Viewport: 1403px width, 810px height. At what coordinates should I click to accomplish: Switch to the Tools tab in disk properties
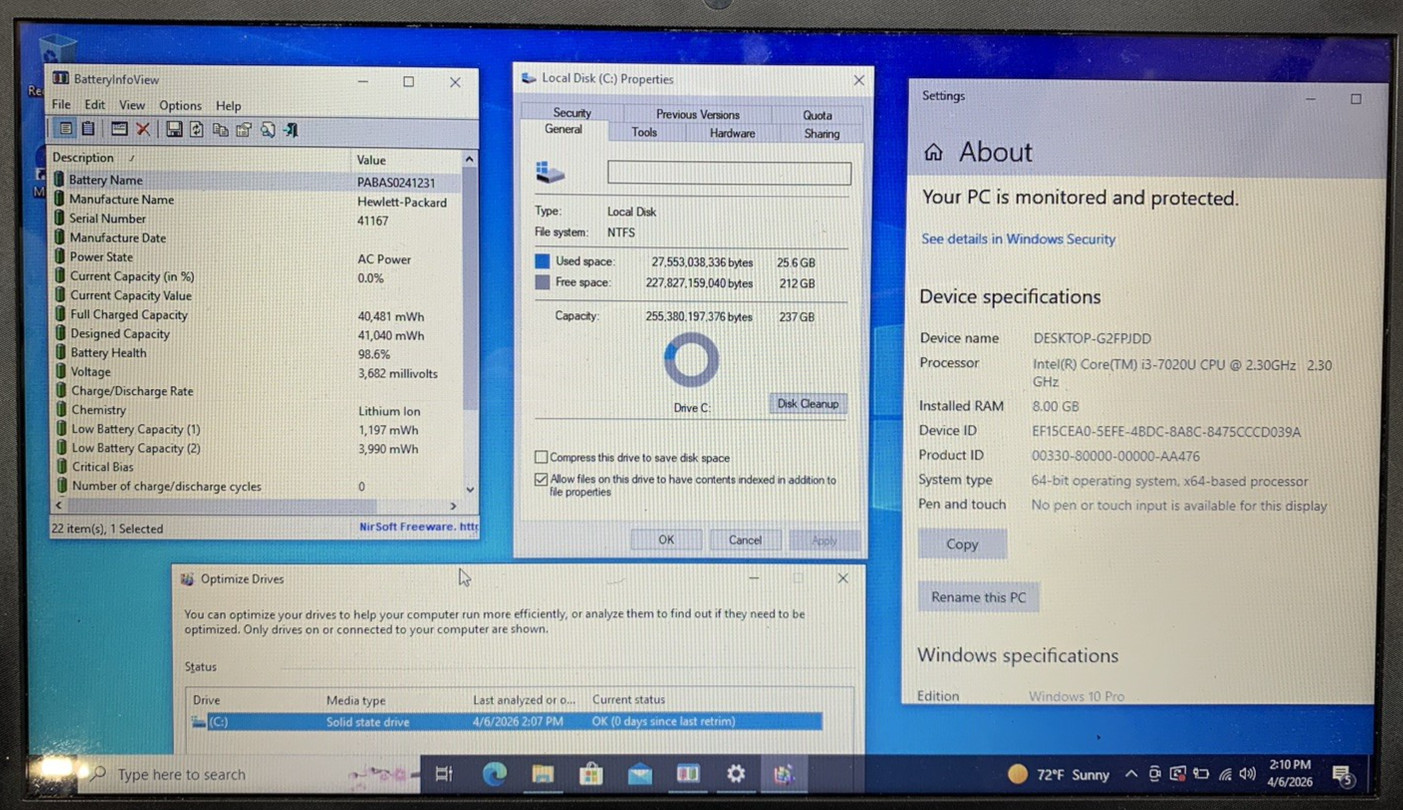click(644, 132)
